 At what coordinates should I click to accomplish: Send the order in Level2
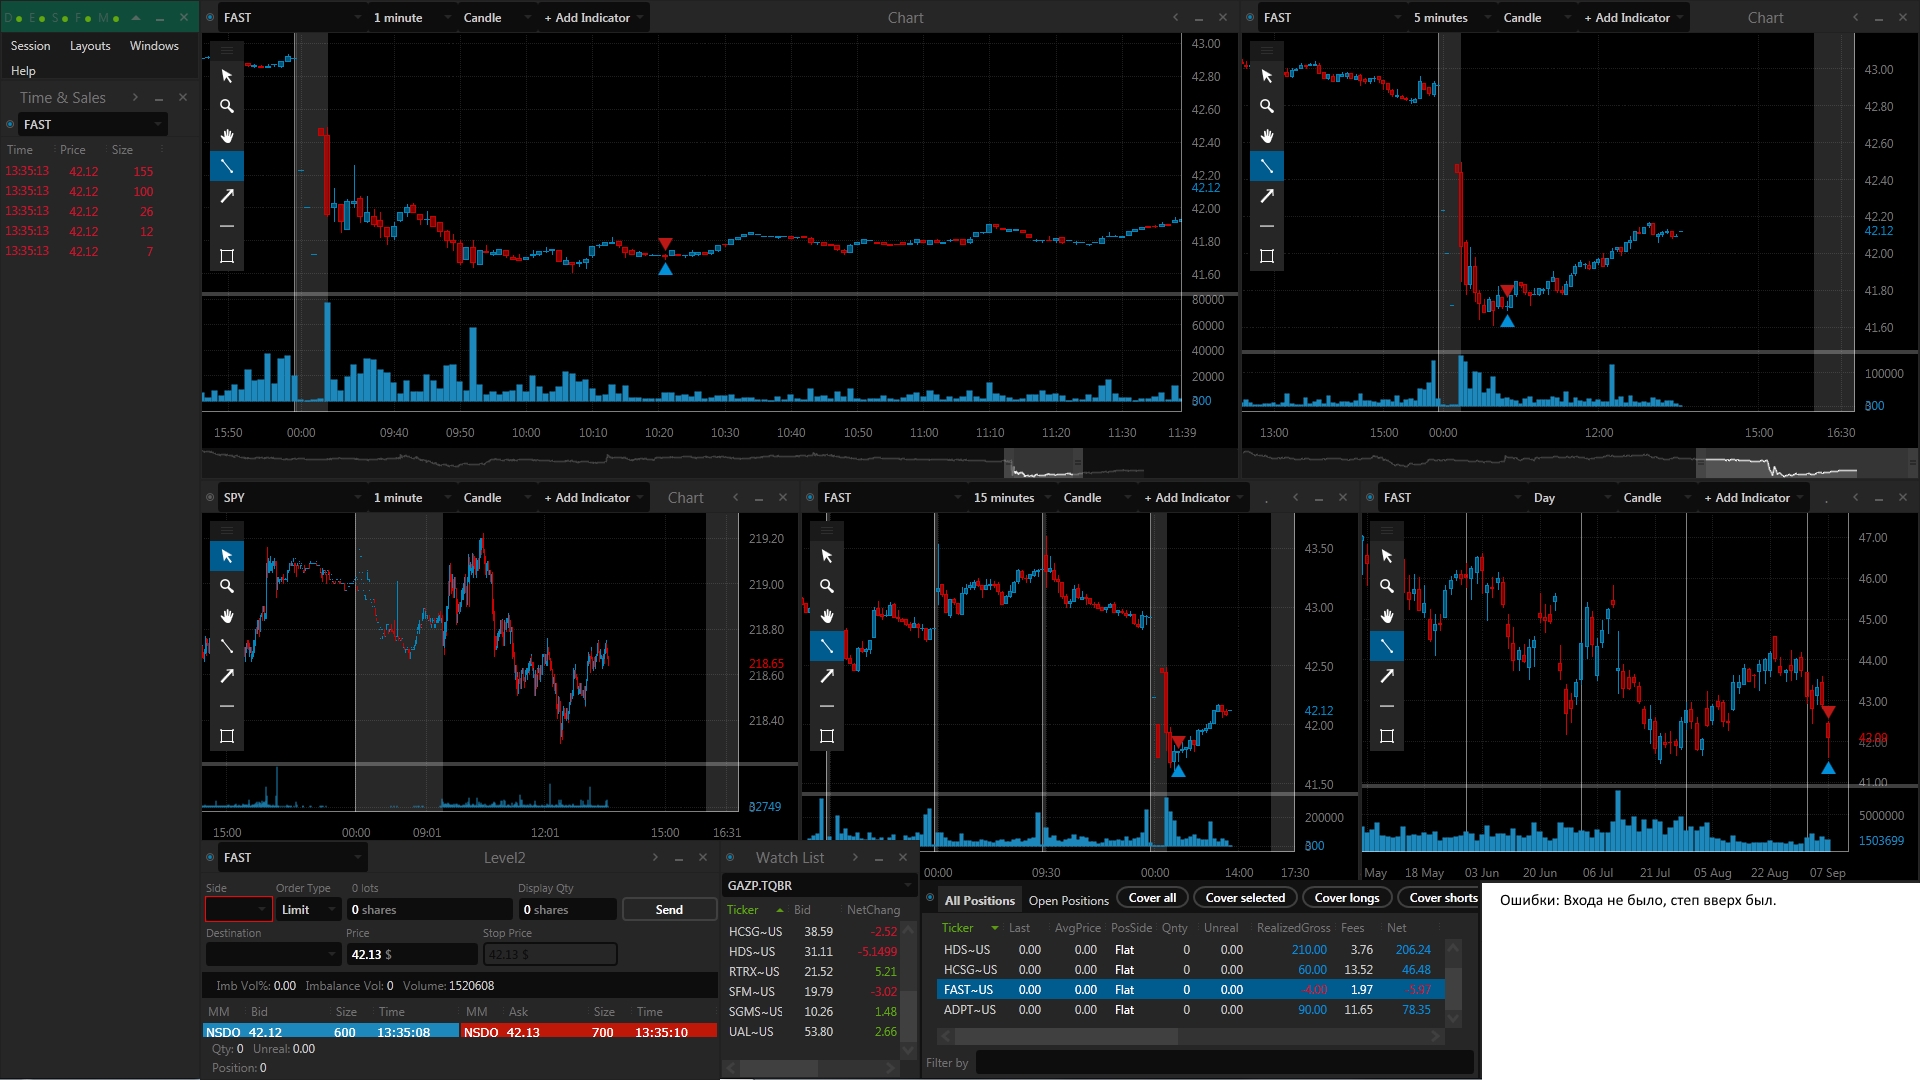click(x=669, y=910)
